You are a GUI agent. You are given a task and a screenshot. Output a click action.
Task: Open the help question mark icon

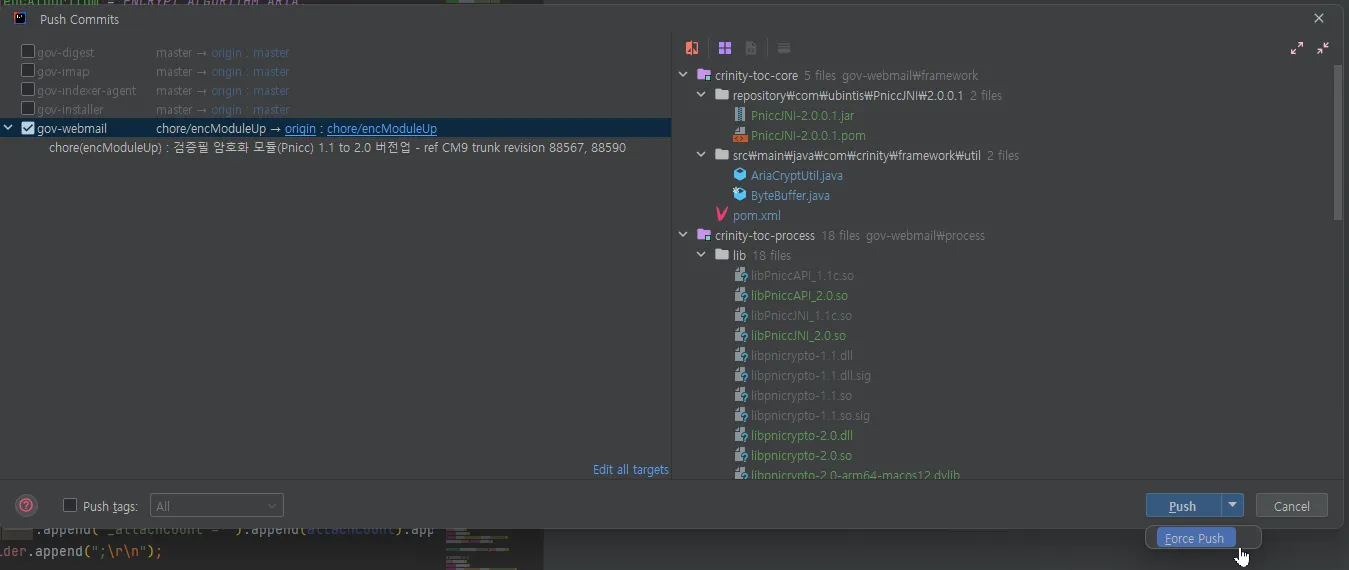27,505
